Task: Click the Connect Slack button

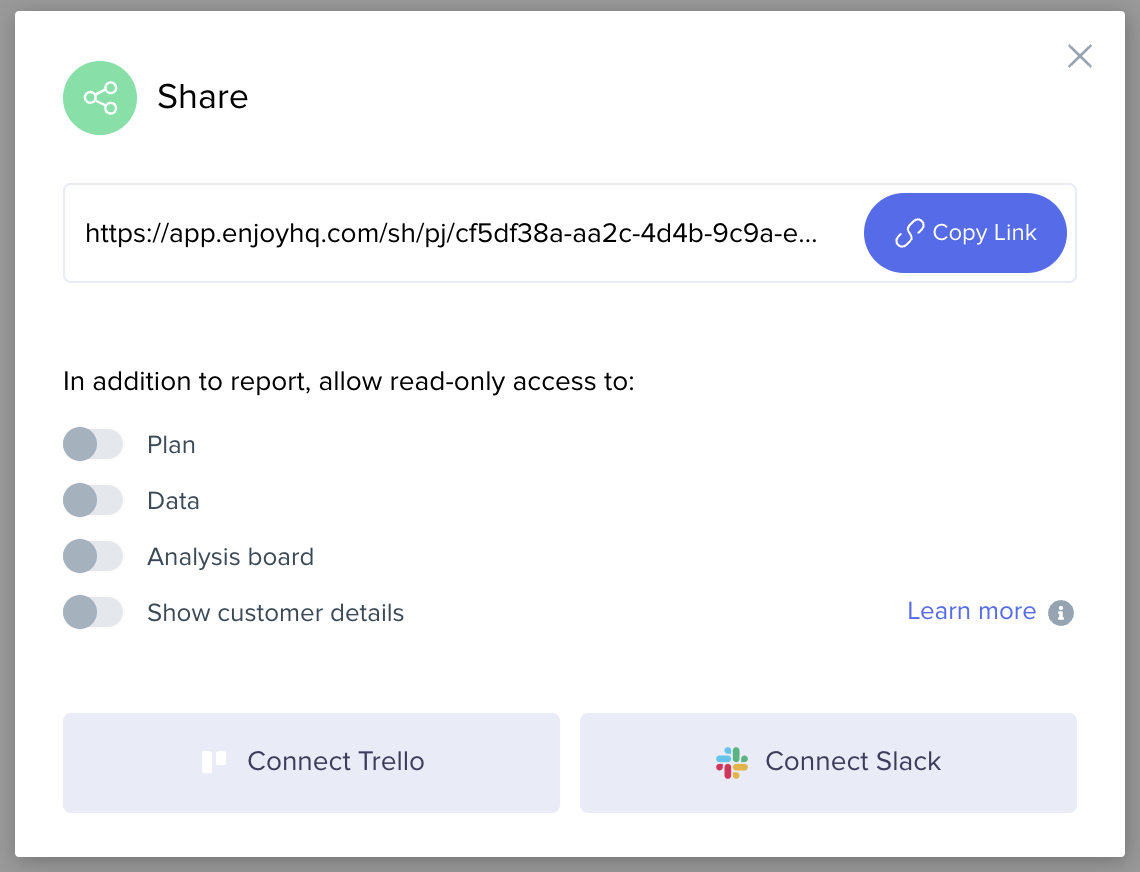Action: tap(828, 762)
